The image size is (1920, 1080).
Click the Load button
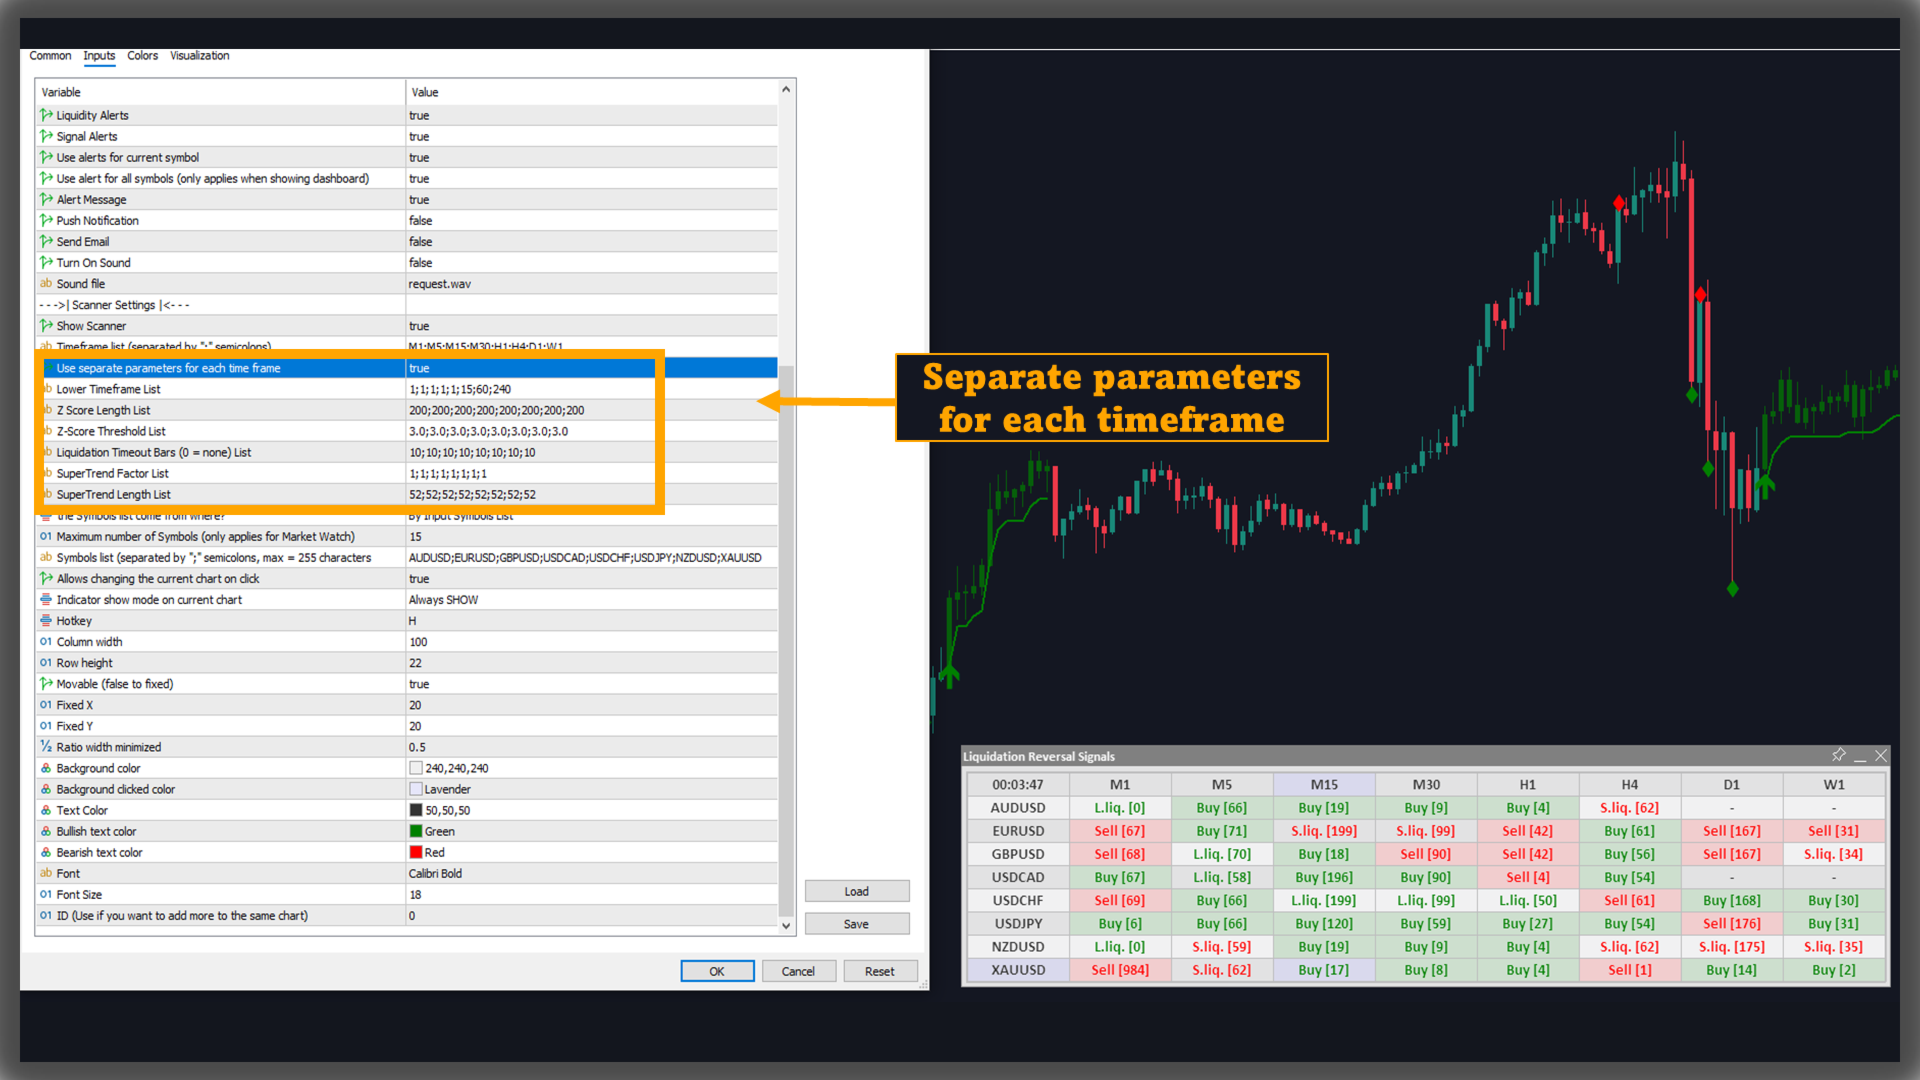[x=856, y=891]
